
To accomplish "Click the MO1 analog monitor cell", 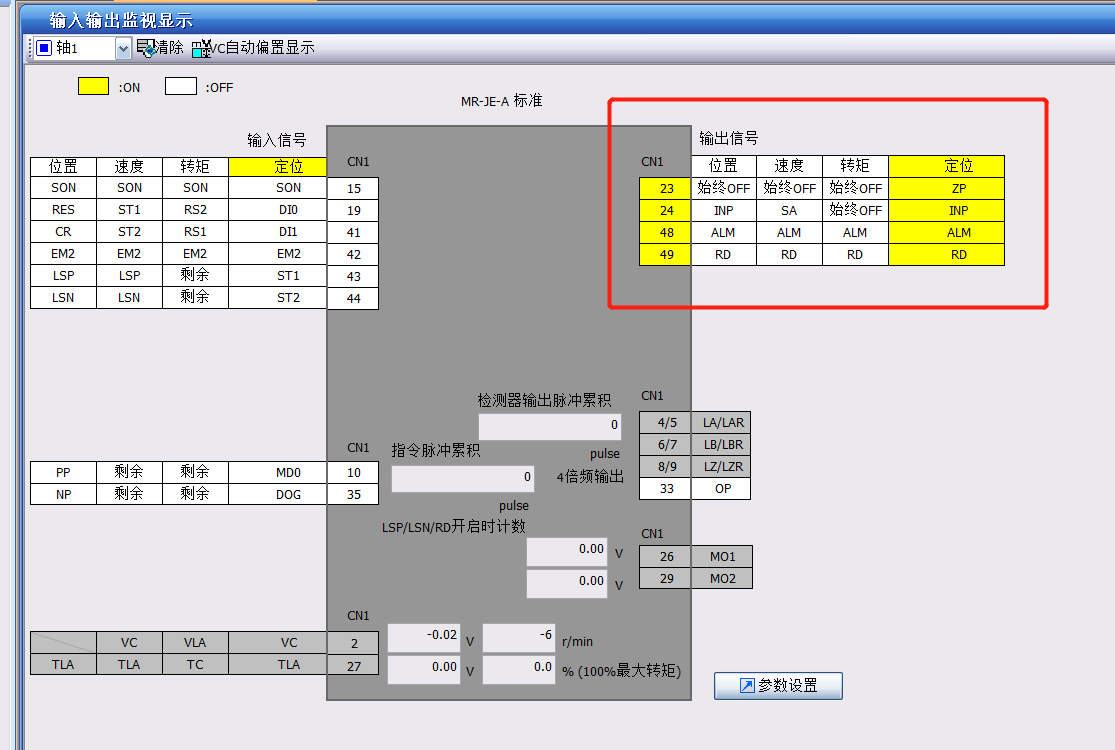I will (x=723, y=557).
